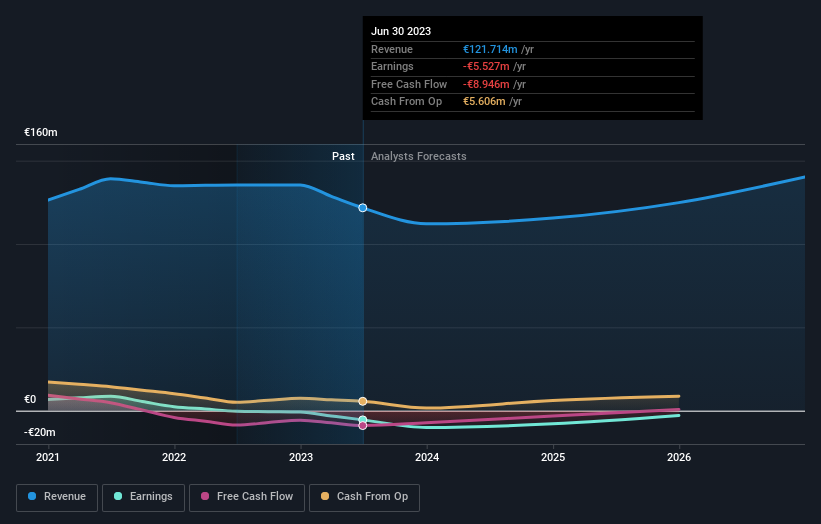Click the 2025 x-axis label
Screen dimensions: 821x524
coord(553,457)
